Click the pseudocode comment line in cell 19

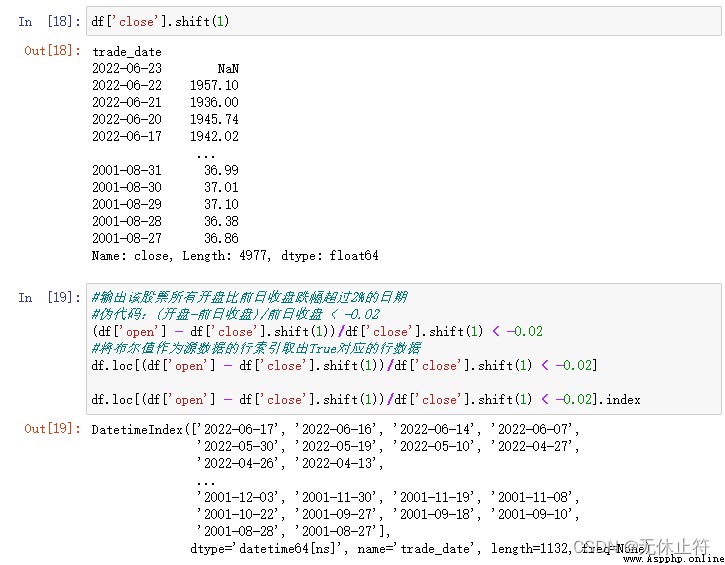(x=236, y=314)
